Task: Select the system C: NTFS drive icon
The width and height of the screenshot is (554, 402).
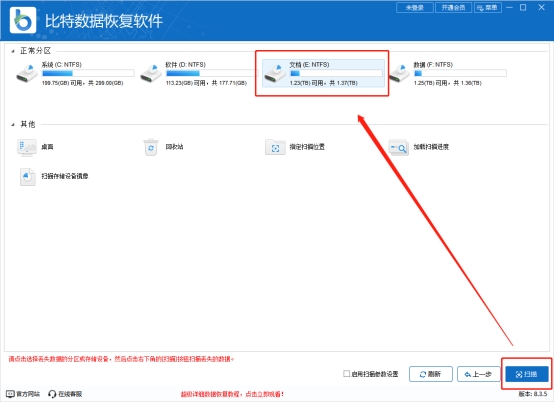Action: point(27,73)
